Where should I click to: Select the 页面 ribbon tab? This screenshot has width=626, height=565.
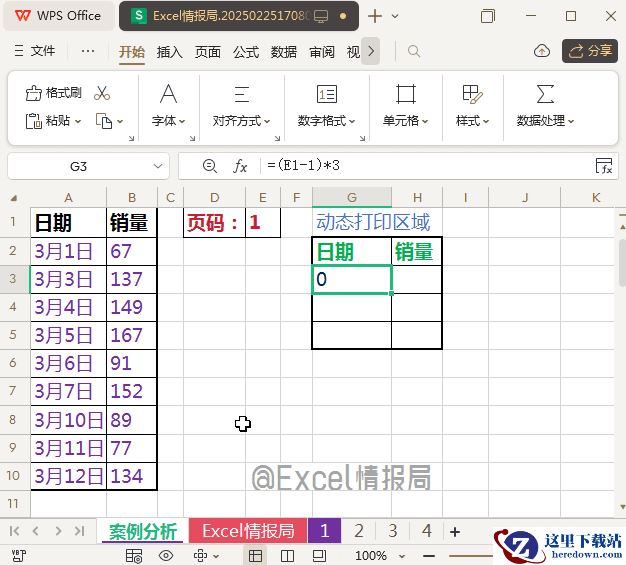208,52
